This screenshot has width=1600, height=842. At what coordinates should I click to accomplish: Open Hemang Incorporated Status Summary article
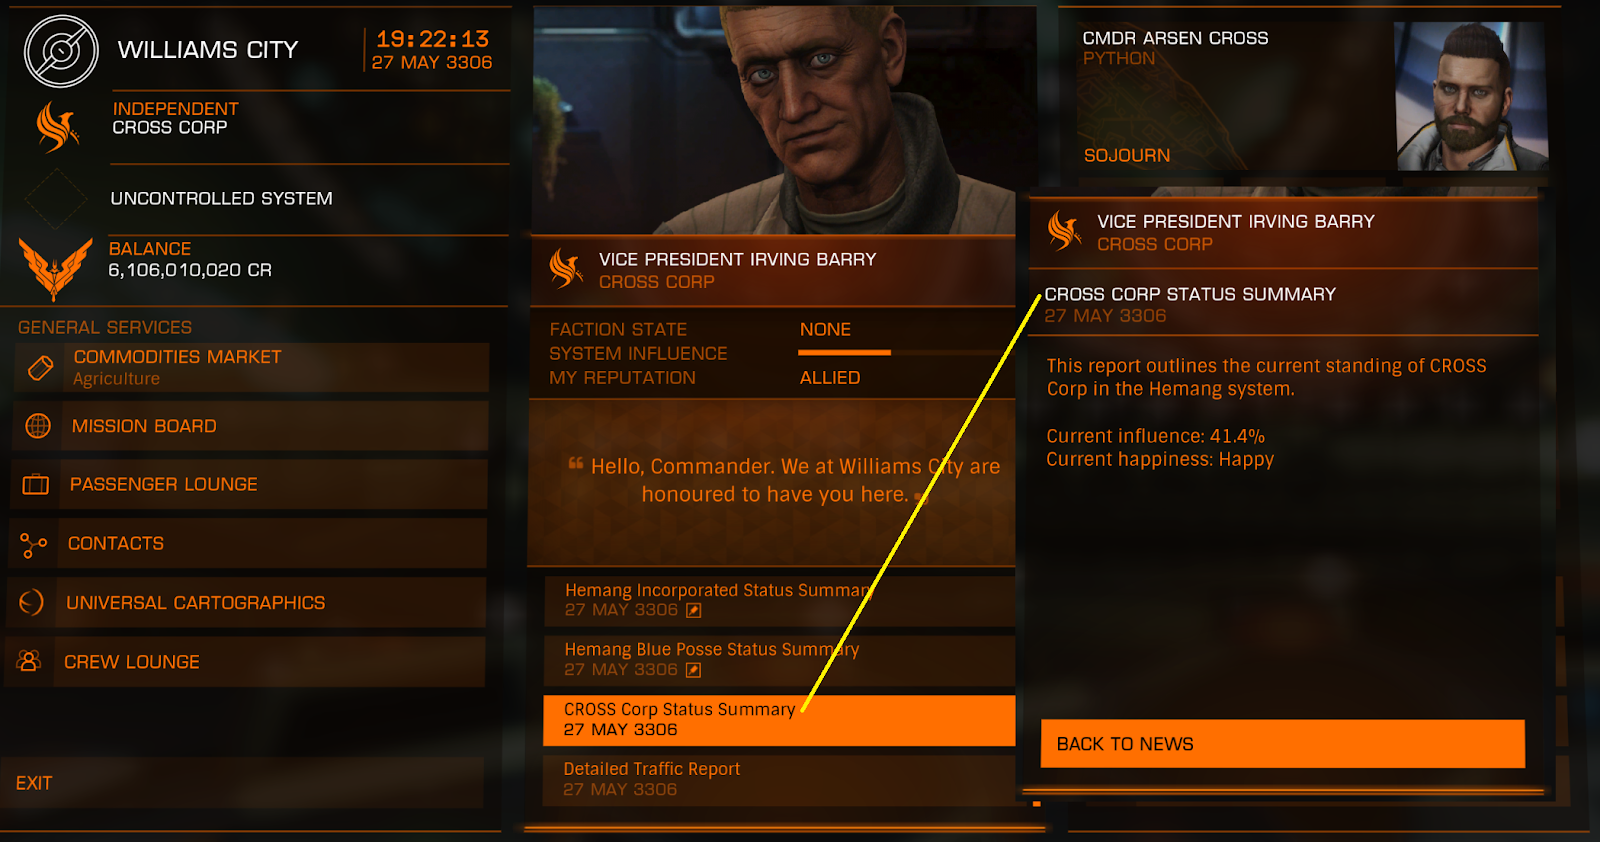point(779,600)
